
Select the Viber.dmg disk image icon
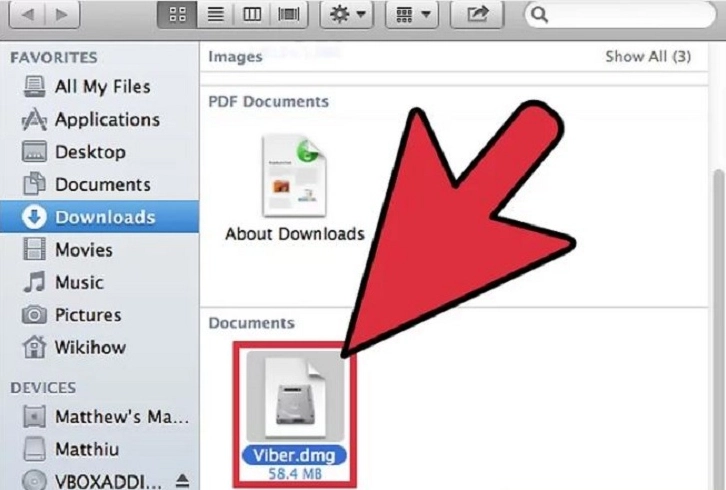[295, 395]
